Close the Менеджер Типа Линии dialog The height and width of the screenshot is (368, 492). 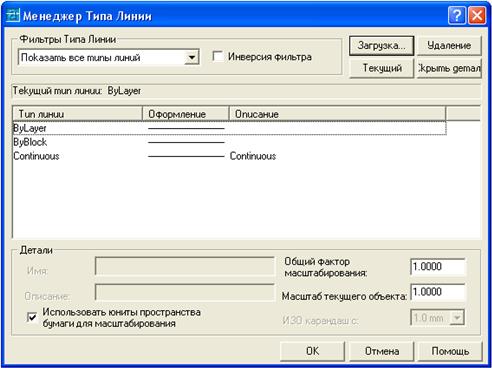pos(477,16)
